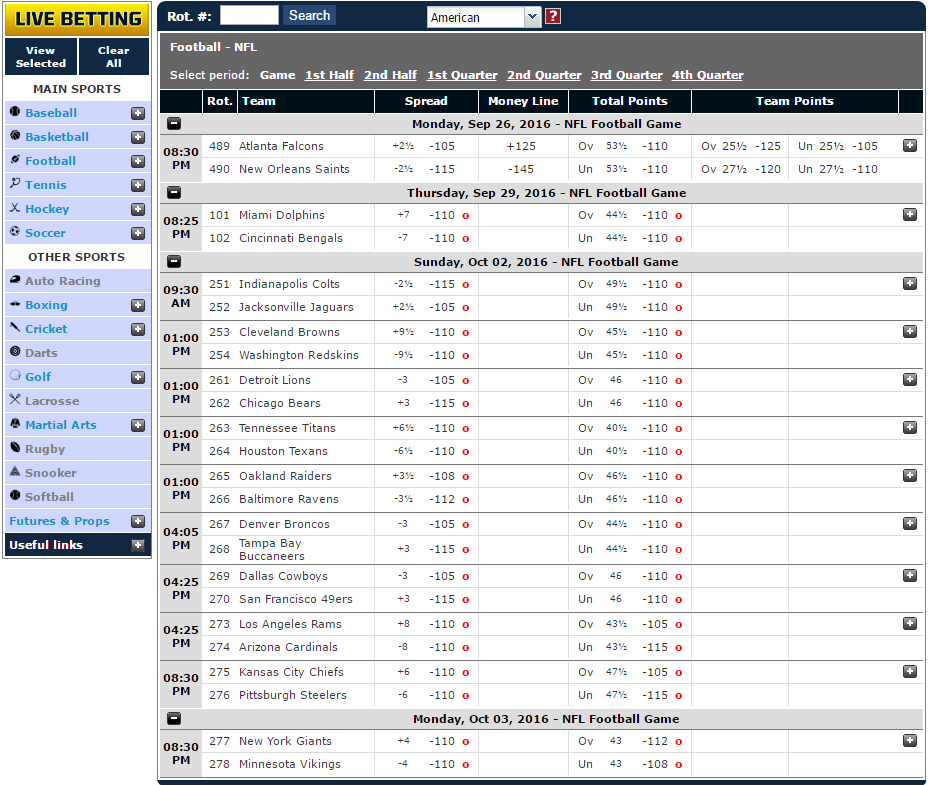928x785 pixels.
Task: Expand the Football sidebar plus icon
Action: 138,161
